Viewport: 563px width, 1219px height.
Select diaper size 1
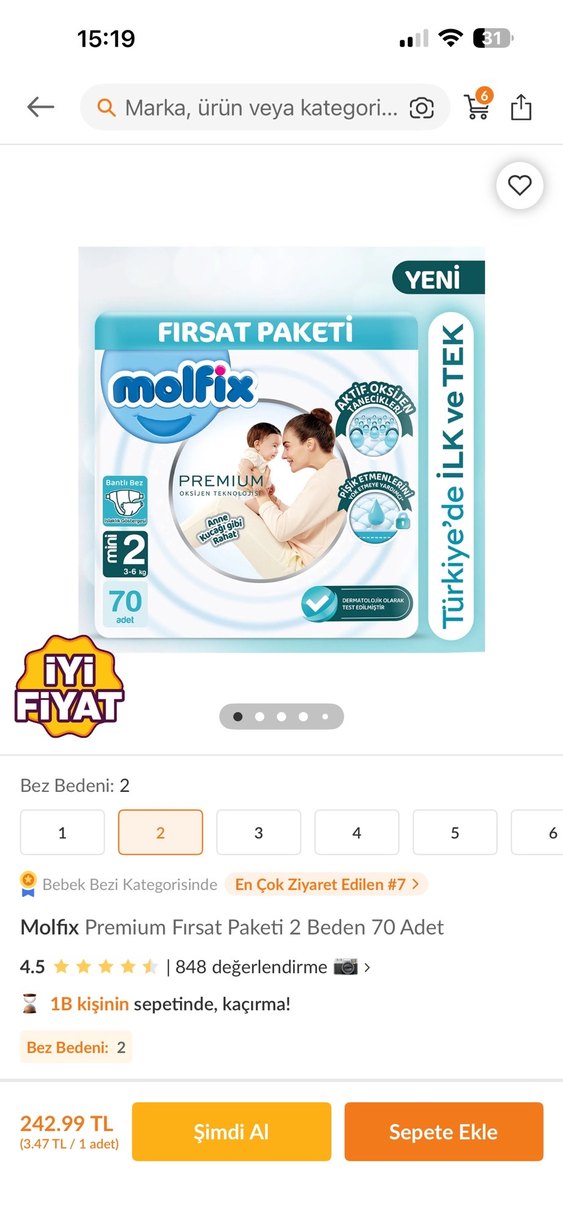[62, 832]
